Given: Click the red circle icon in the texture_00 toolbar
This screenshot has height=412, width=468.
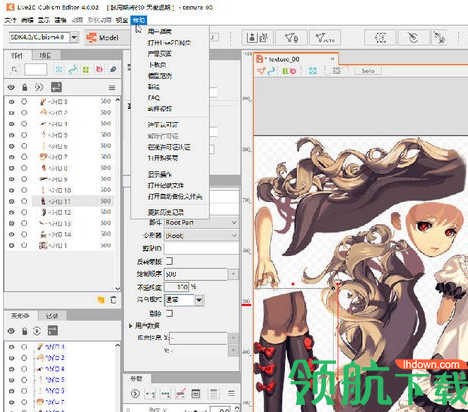Looking at the screenshot, I should [293, 71].
